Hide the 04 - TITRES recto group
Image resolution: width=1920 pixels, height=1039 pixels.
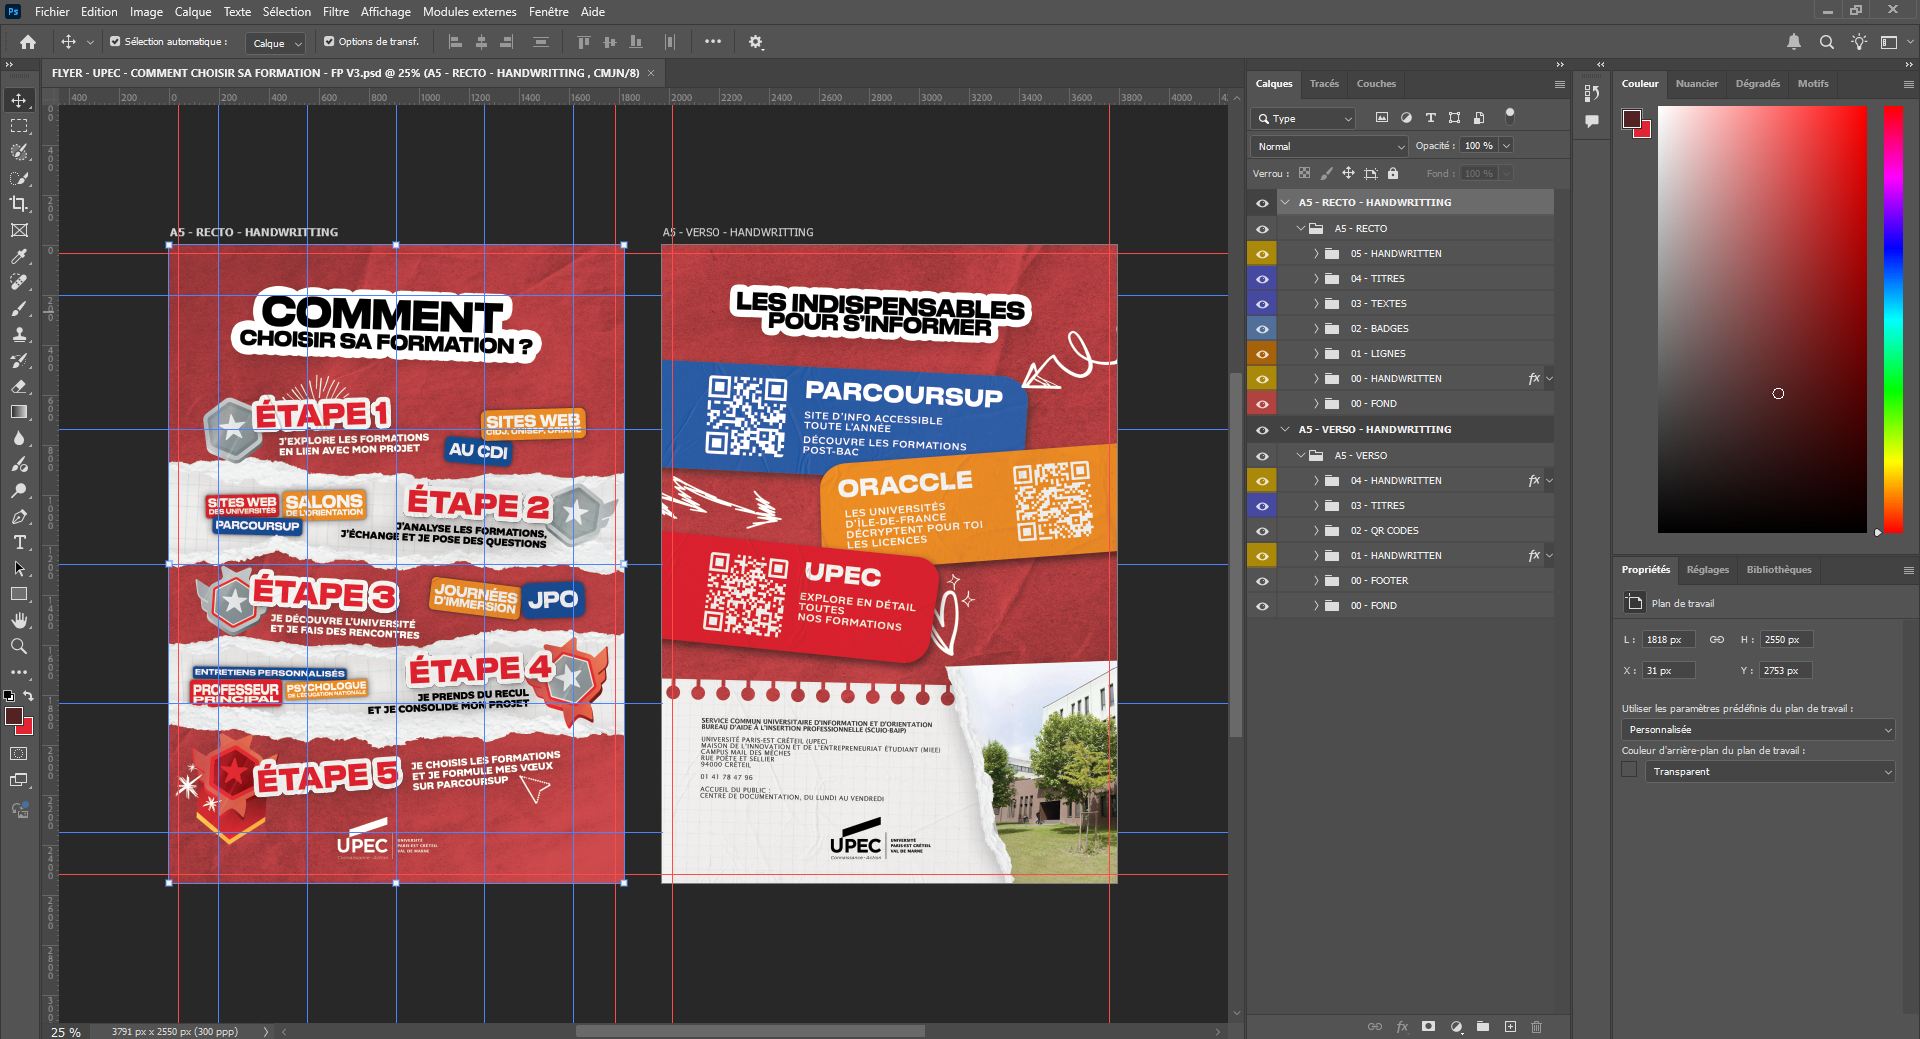pyautogui.click(x=1262, y=279)
